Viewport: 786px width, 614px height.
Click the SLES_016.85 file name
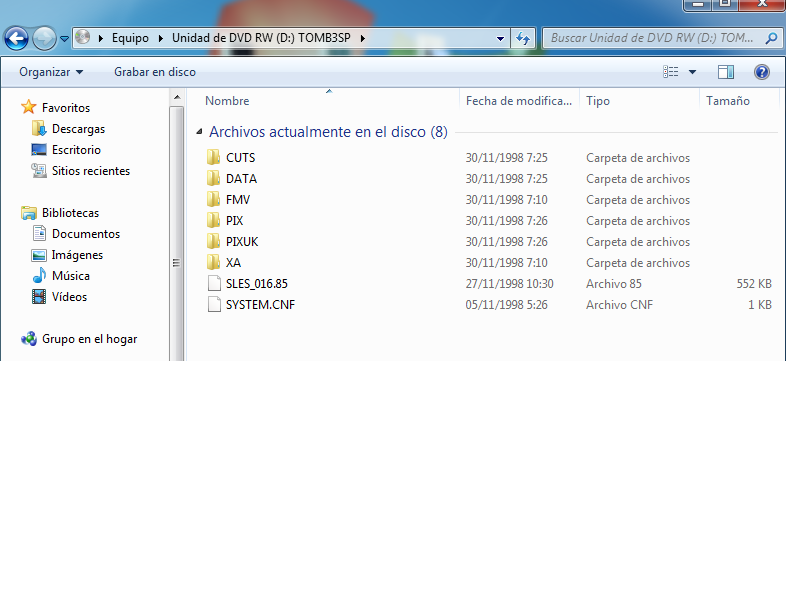click(257, 284)
